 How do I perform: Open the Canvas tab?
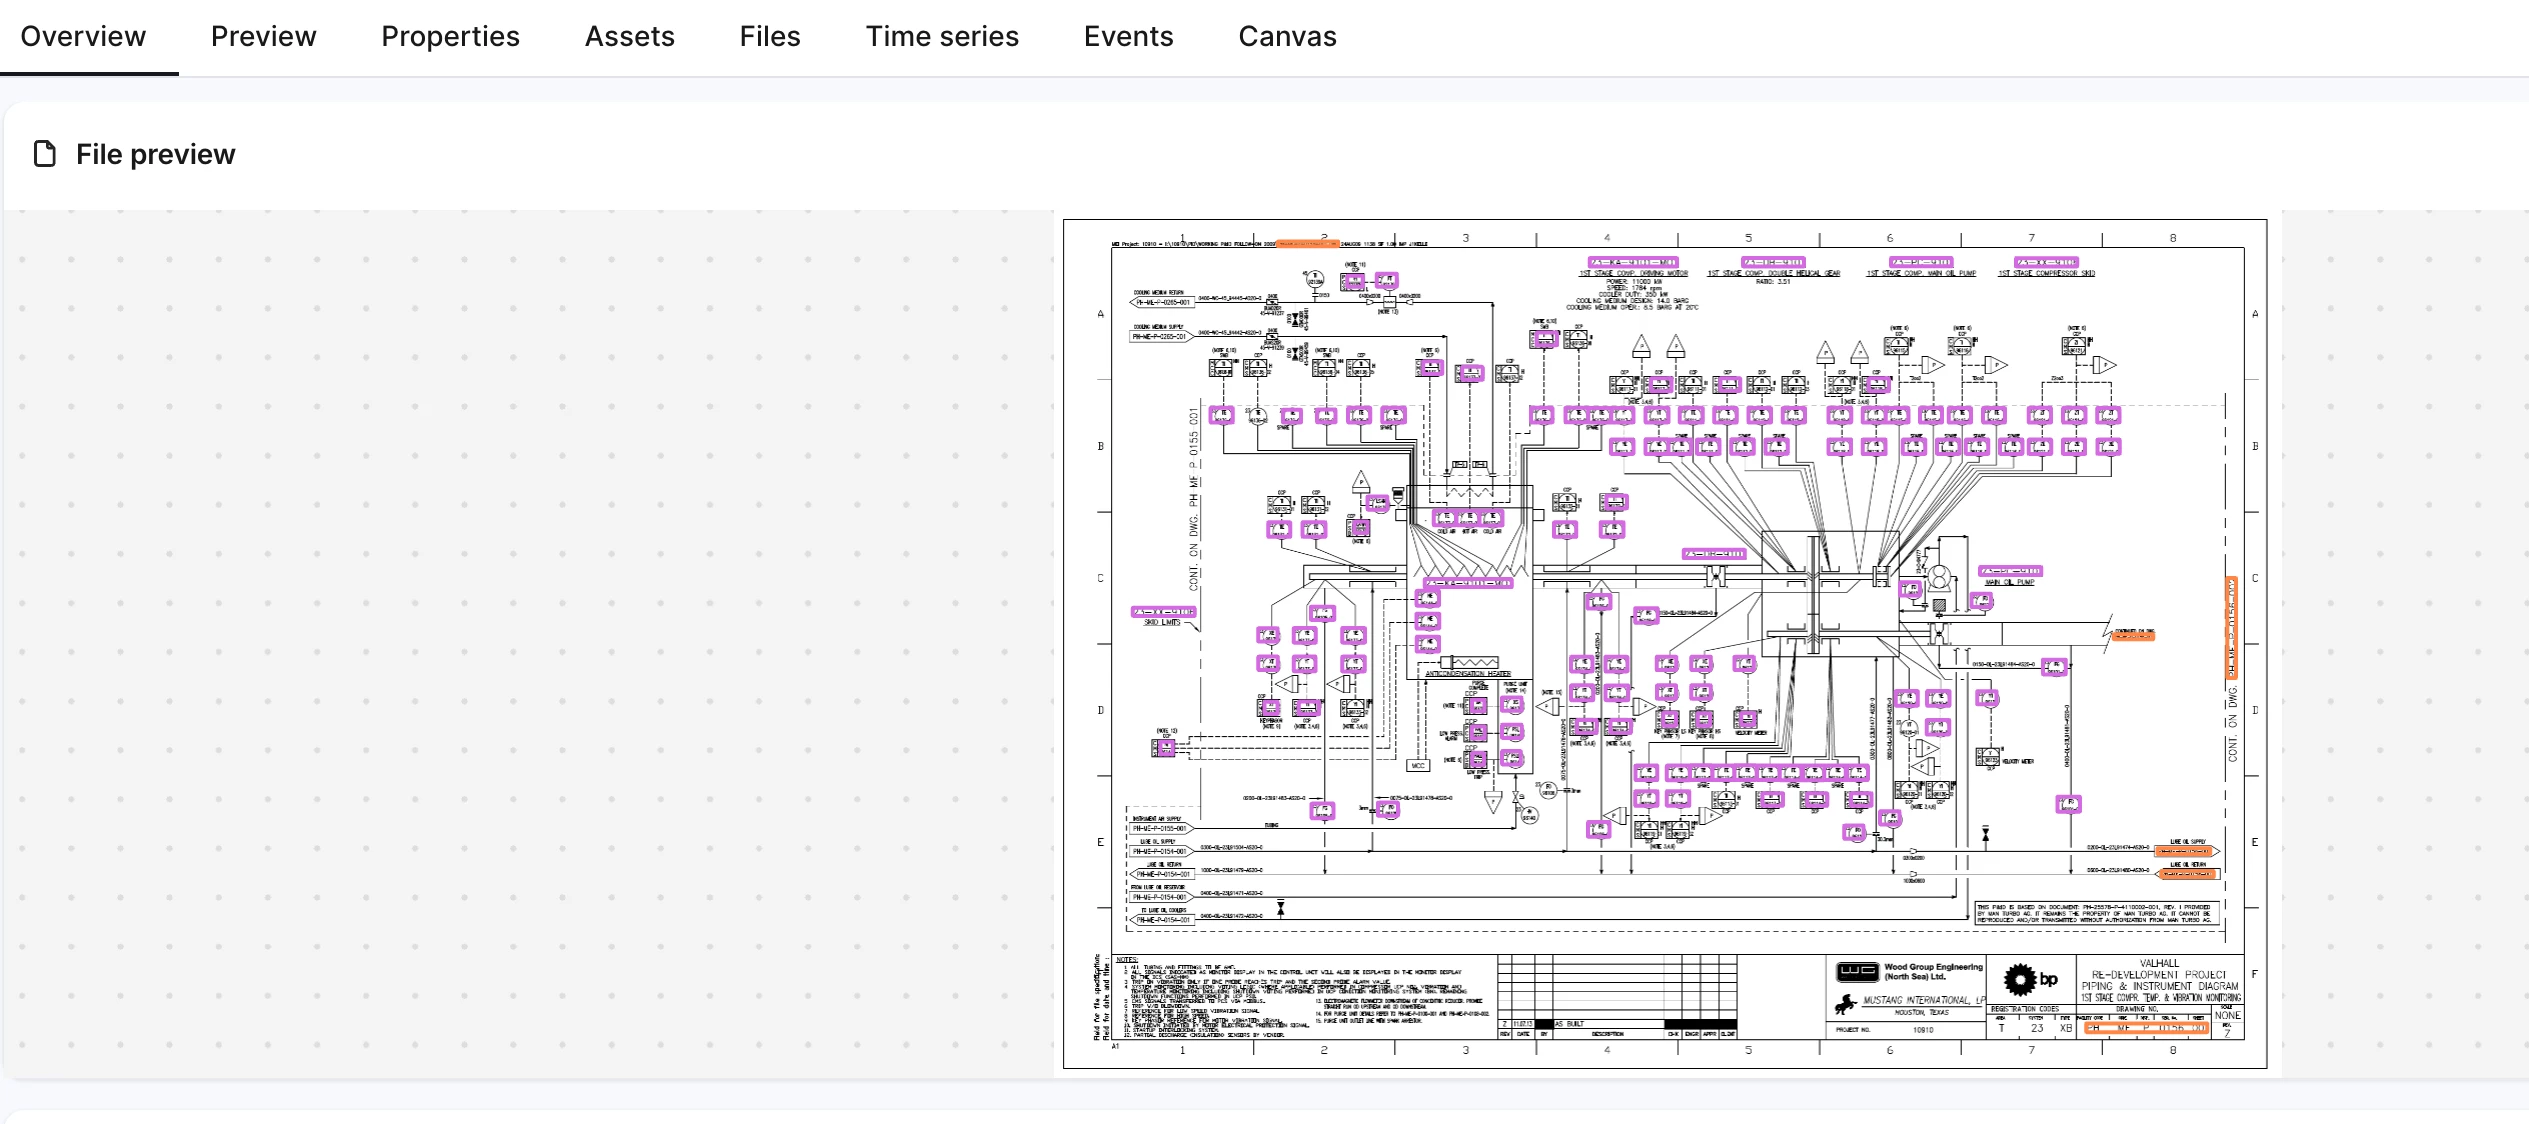pyautogui.click(x=1286, y=37)
